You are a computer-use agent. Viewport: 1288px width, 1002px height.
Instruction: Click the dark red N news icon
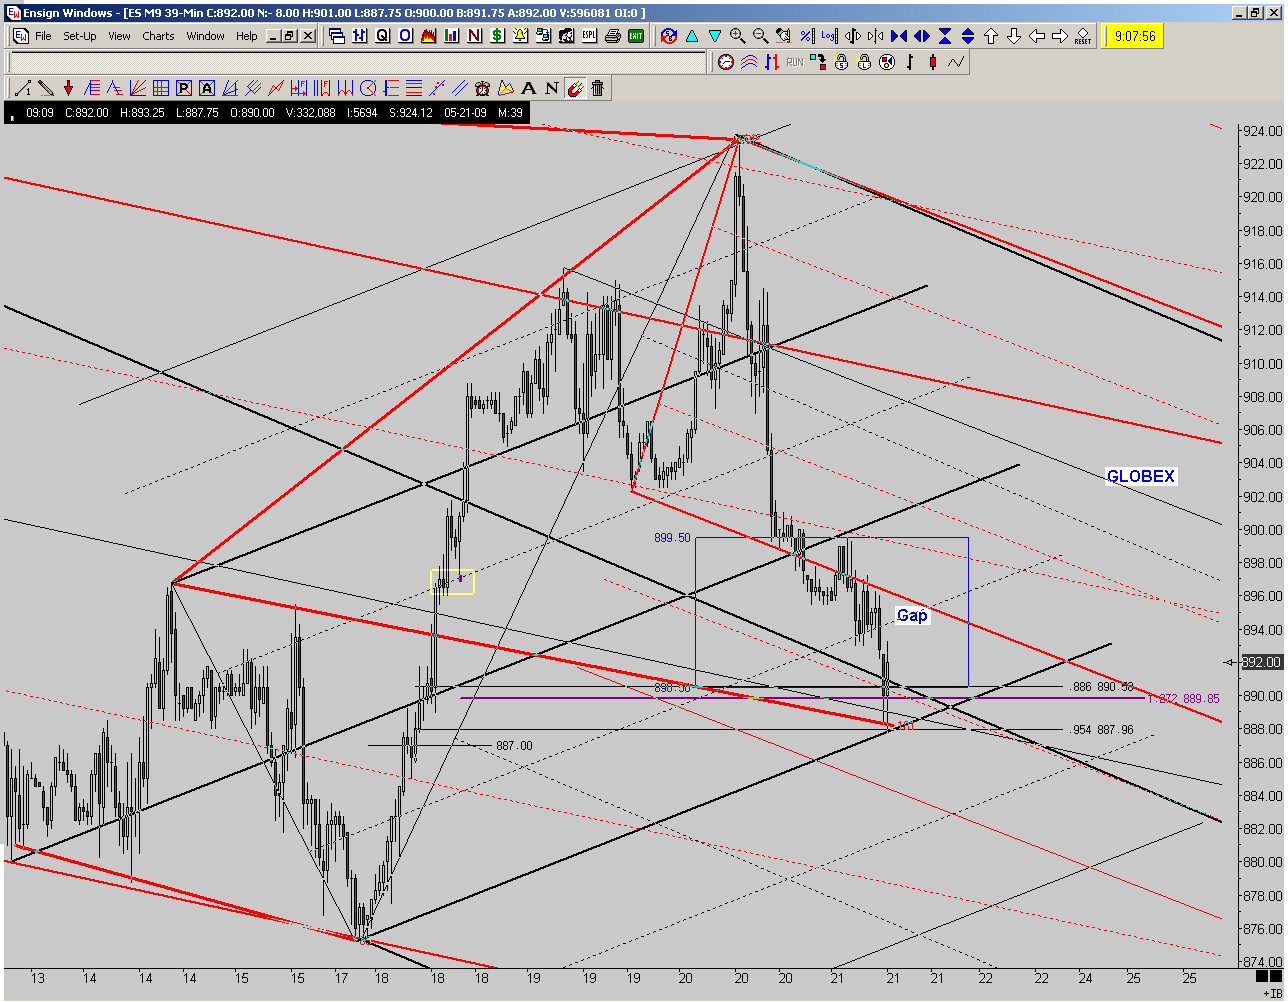point(474,36)
